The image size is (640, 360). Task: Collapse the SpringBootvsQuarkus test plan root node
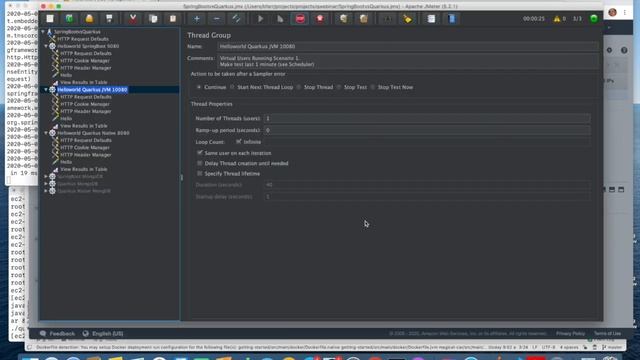pos(43,31)
